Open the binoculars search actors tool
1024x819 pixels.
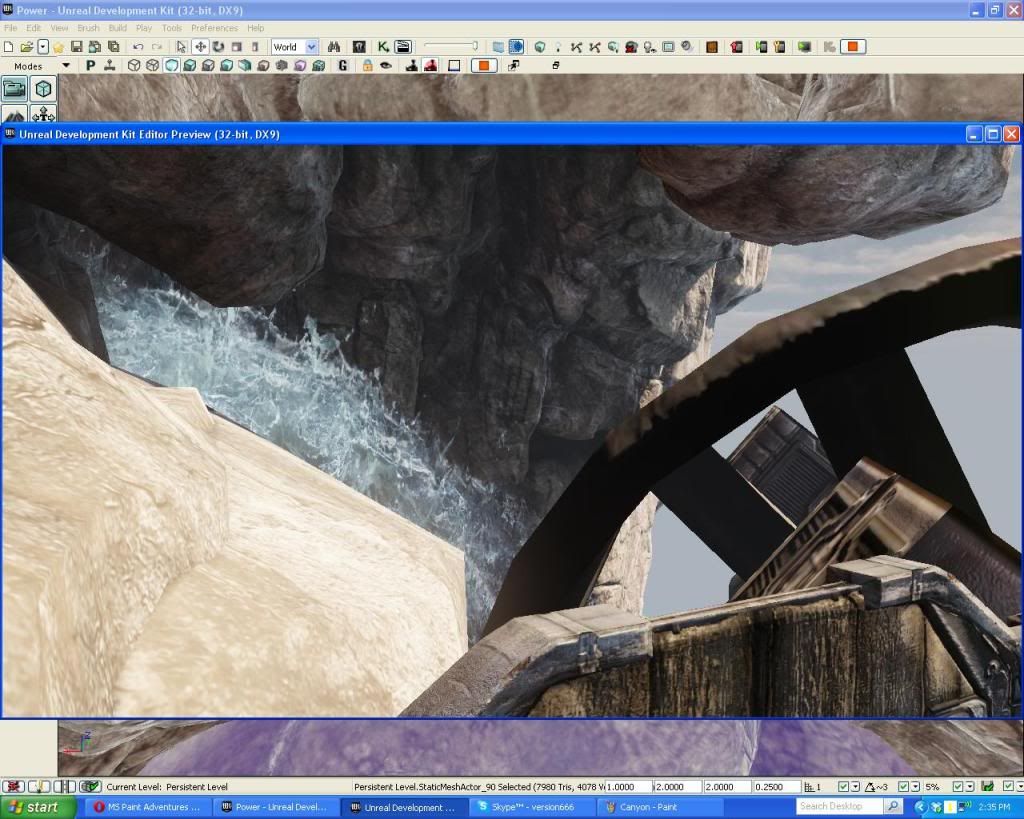pyautogui.click(x=334, y=47)
